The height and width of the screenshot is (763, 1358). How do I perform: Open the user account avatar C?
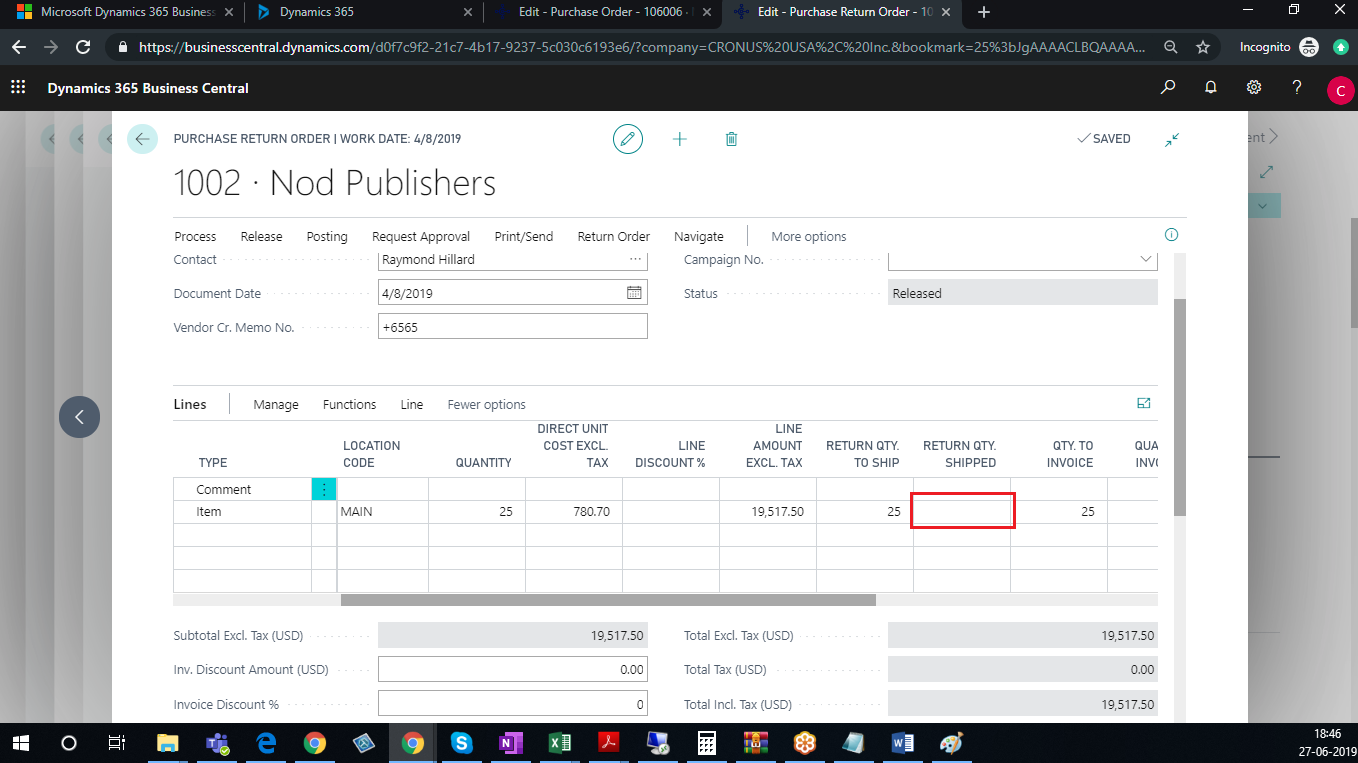click(1340, 91)
